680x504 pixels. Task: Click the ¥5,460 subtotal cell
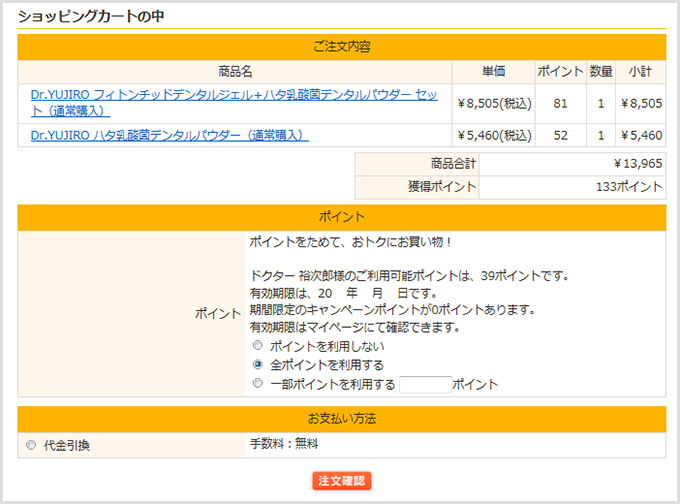[641, 135]
